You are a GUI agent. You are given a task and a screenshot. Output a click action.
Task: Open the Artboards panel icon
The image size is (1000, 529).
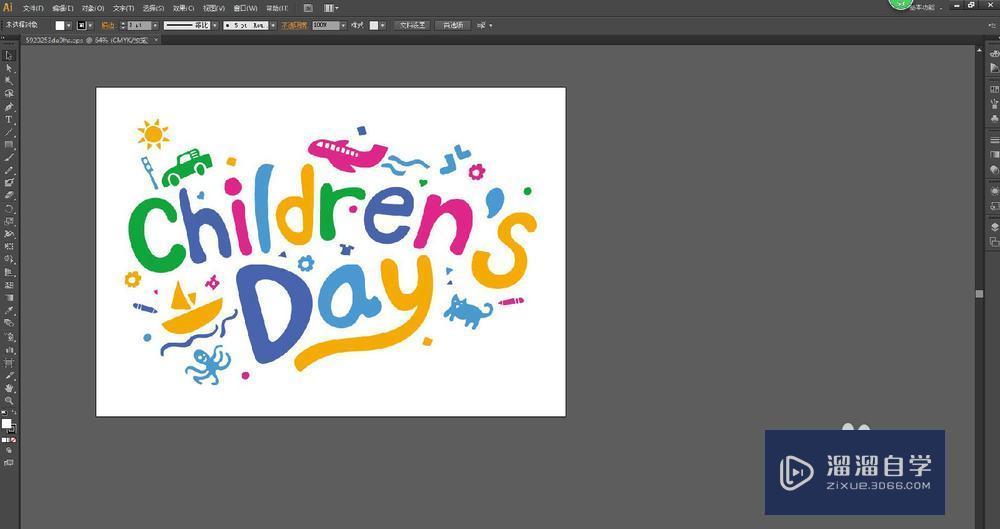coord(994,242)
